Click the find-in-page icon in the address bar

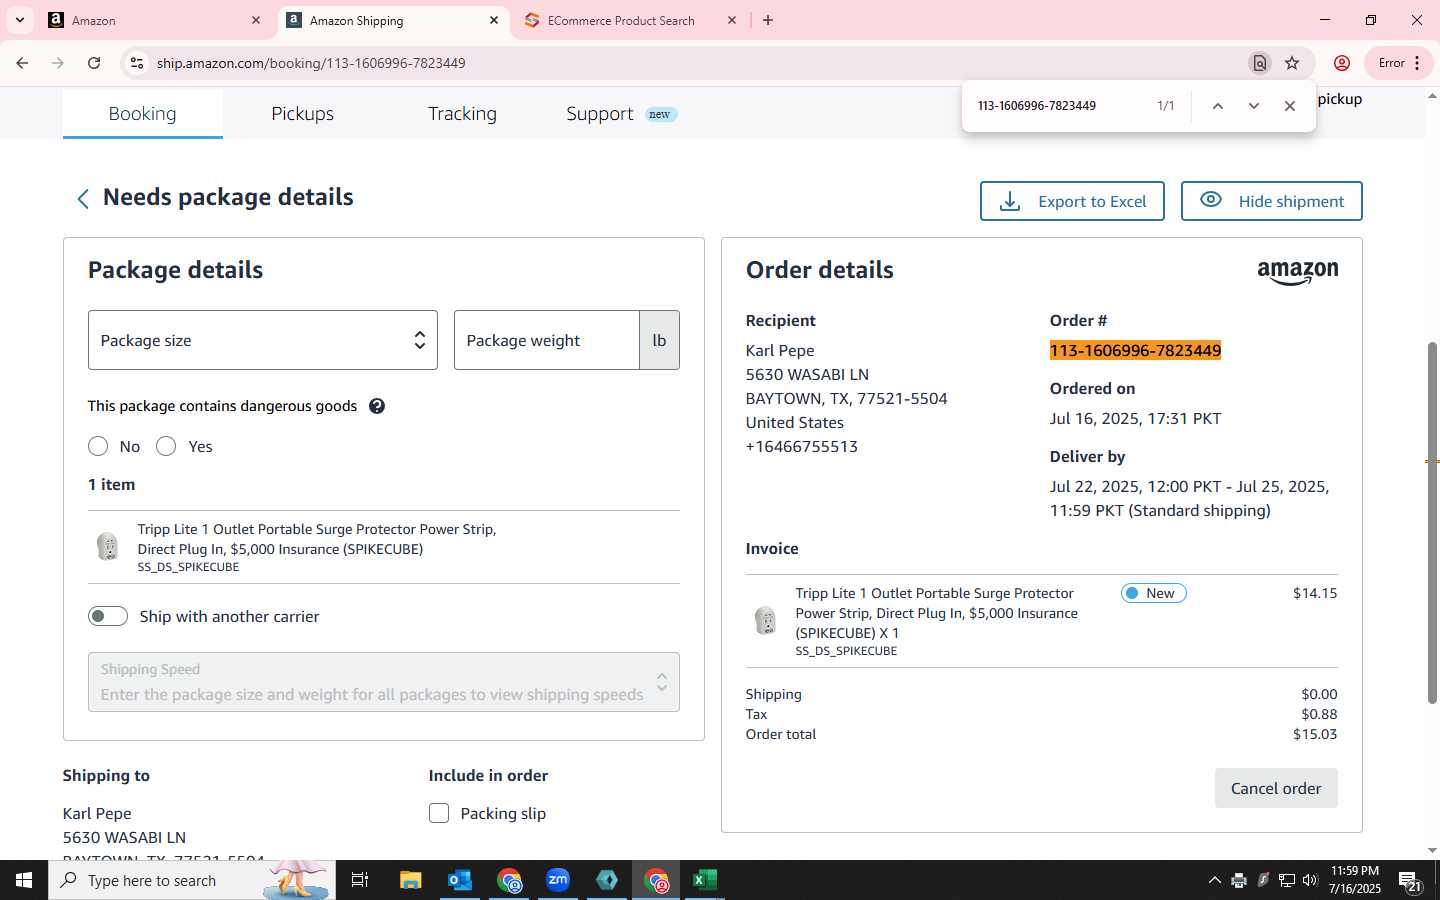coord(1260,63)
